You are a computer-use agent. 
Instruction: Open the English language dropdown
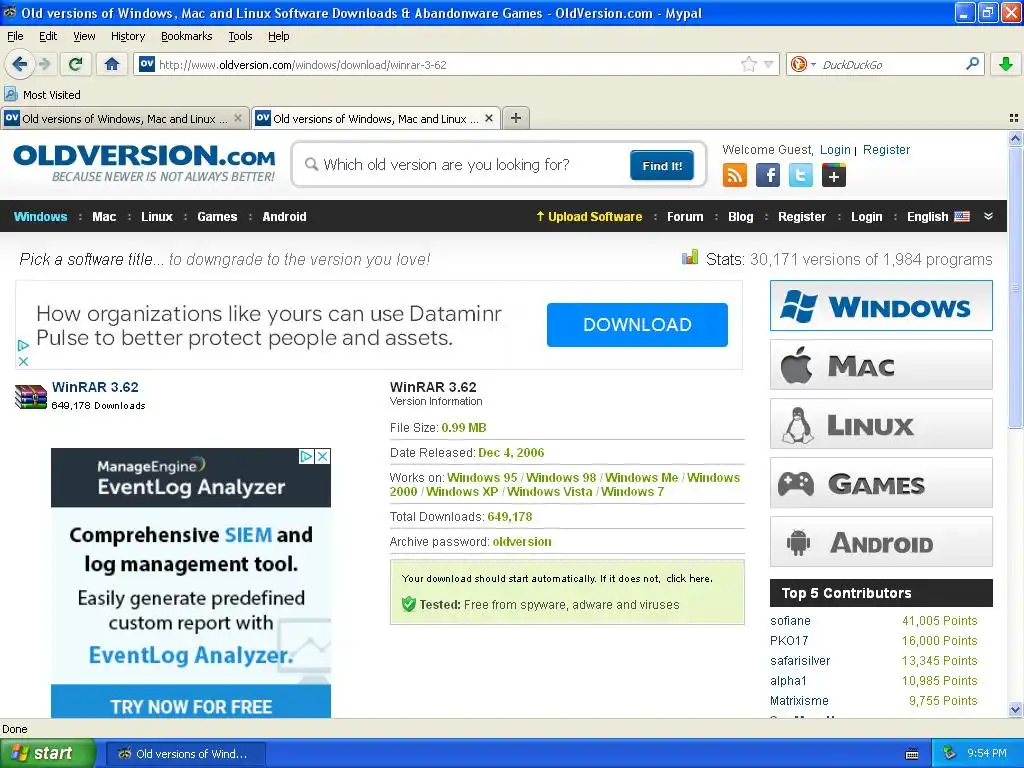938,216
